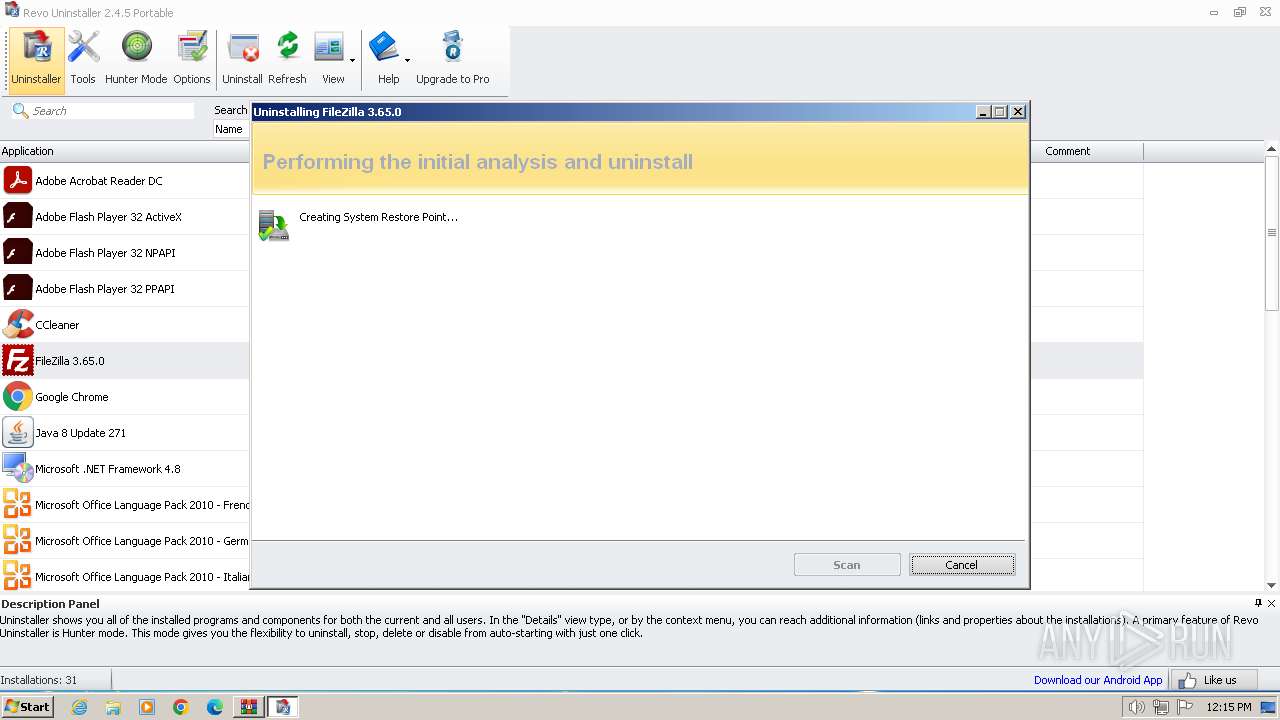Select Microsoft .NET Framework 4.8 icon
The image size is (1280, 720).
pyautogui.click(x=17, y=469)
